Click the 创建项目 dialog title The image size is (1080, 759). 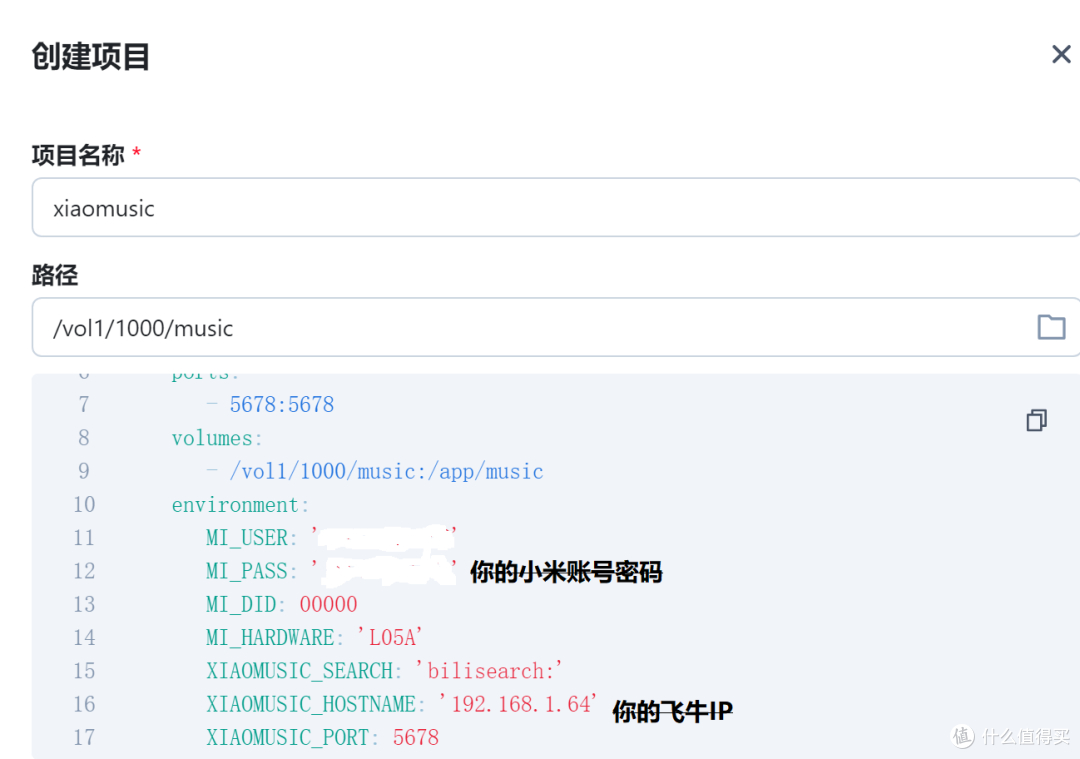[90, 57]
